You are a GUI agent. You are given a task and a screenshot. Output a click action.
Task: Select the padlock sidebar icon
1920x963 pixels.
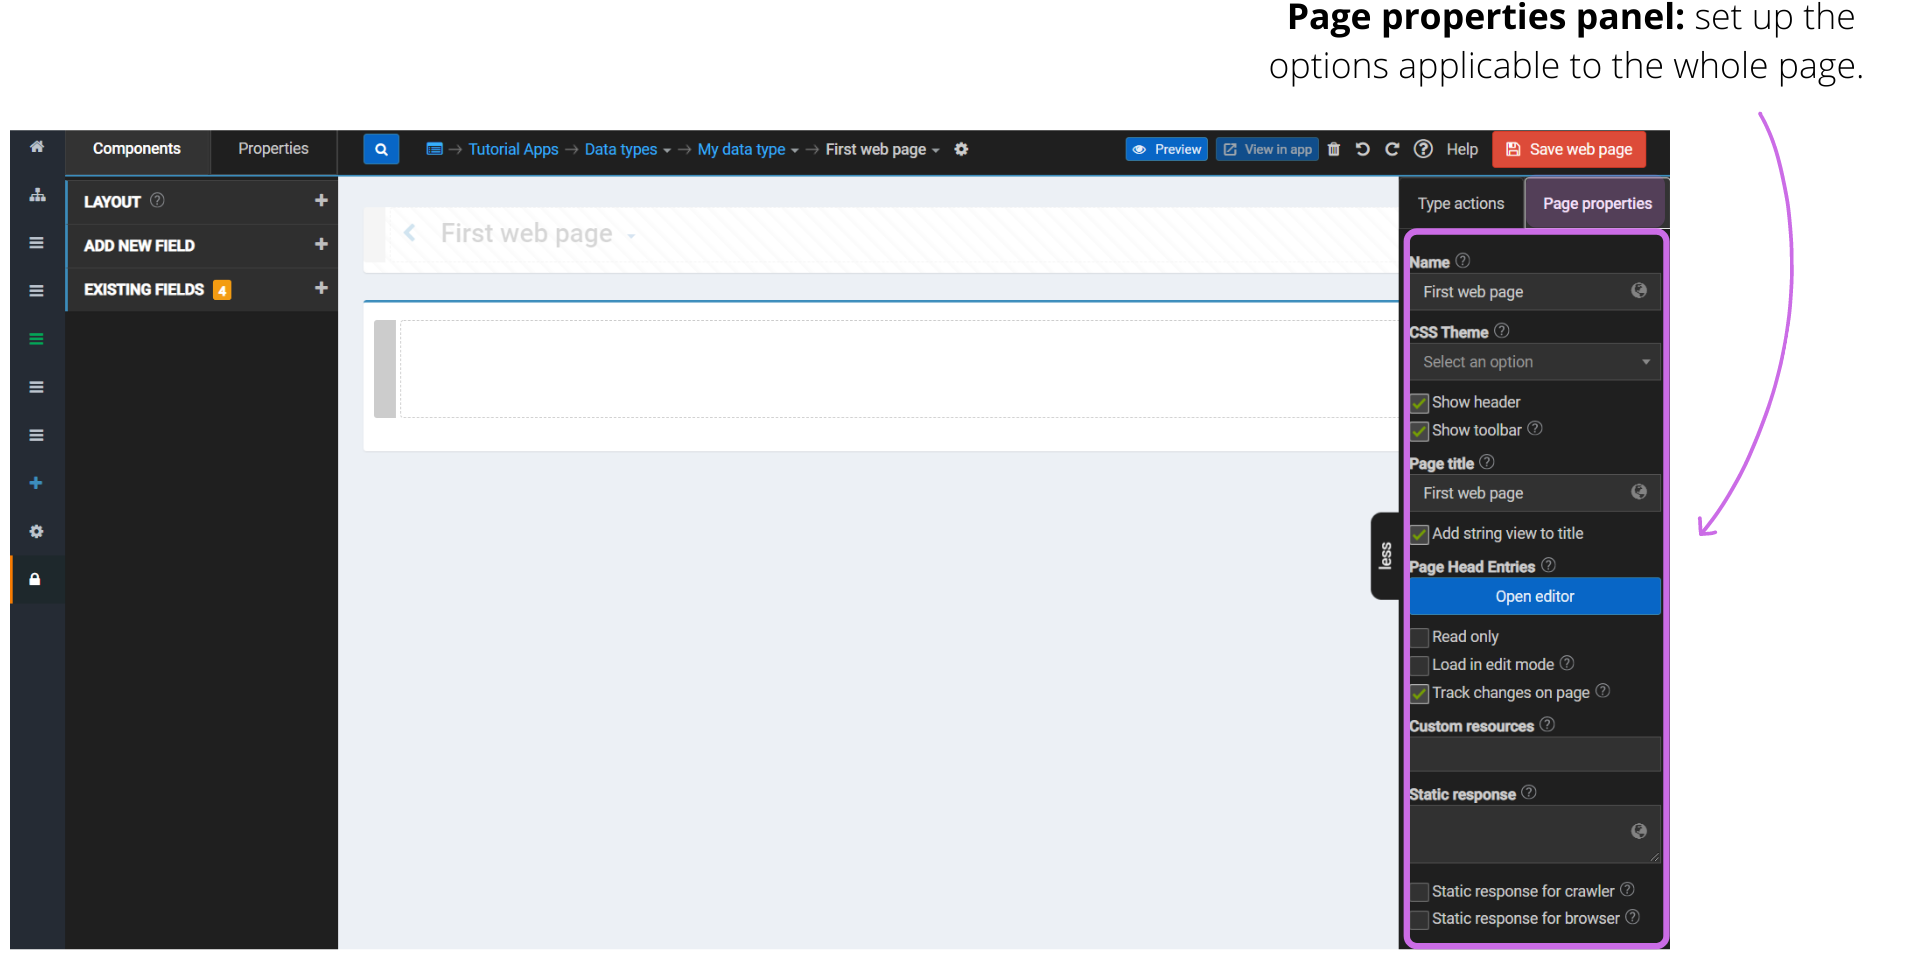pyautogui.click(x=35, y=579)
